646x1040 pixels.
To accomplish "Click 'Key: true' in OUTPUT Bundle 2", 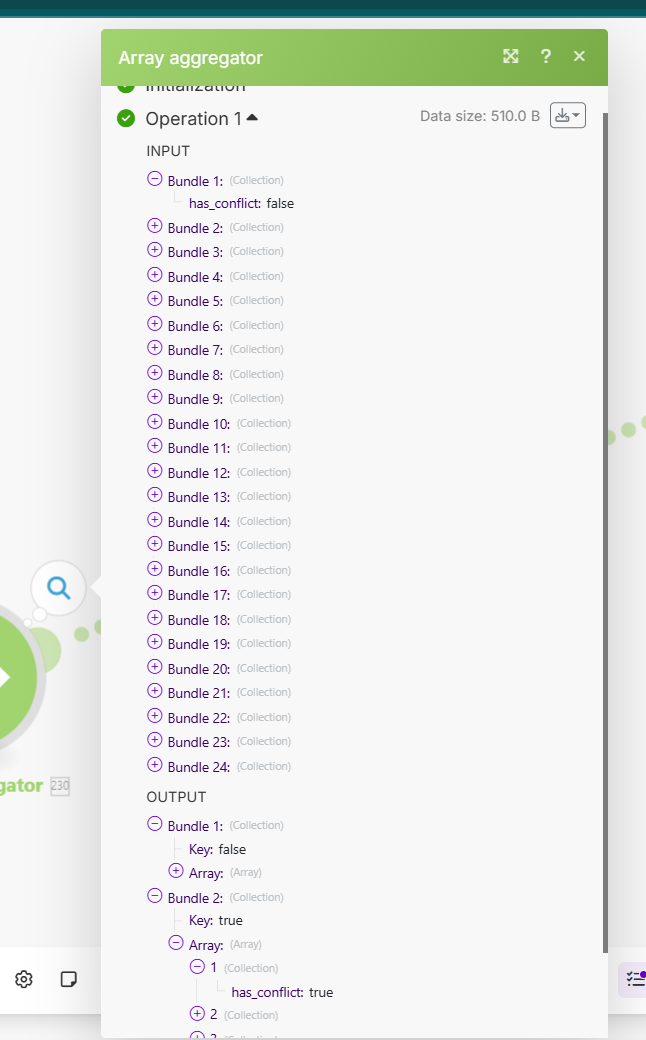I will (x=216, y=921).
